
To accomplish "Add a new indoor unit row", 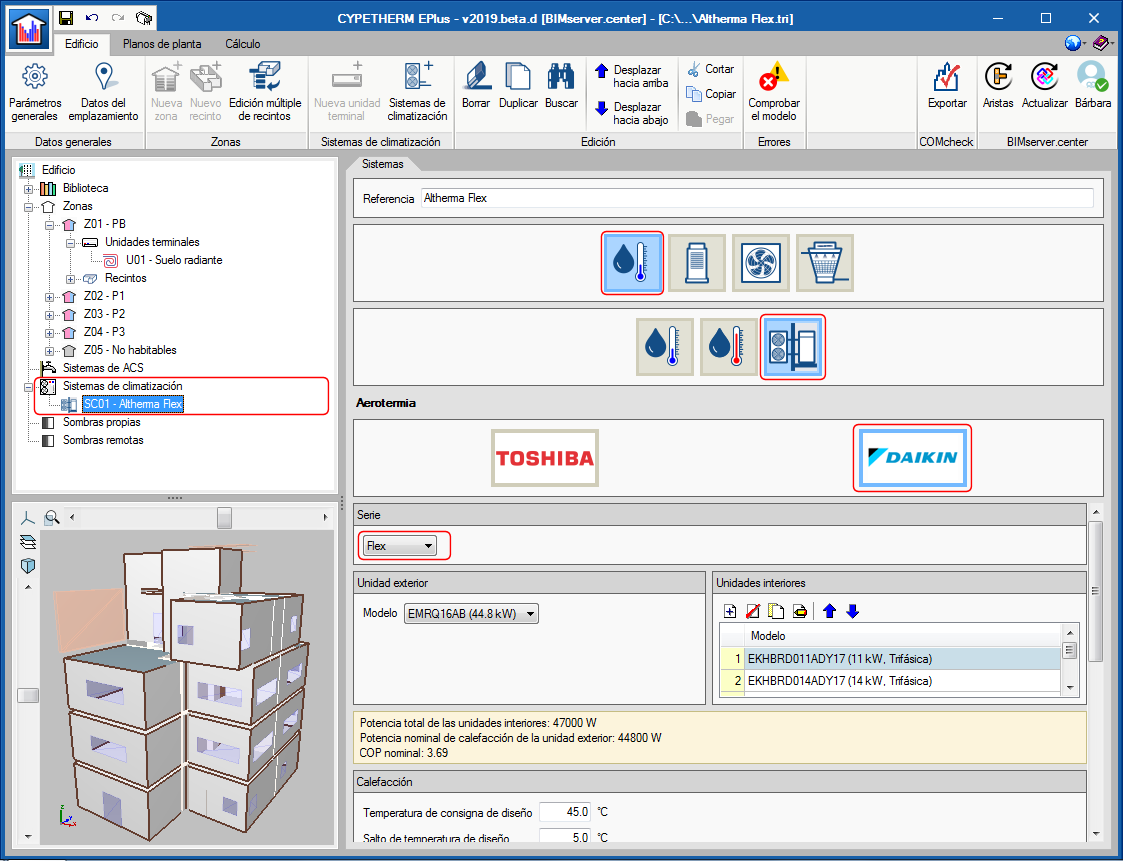I will coord(730,611).
